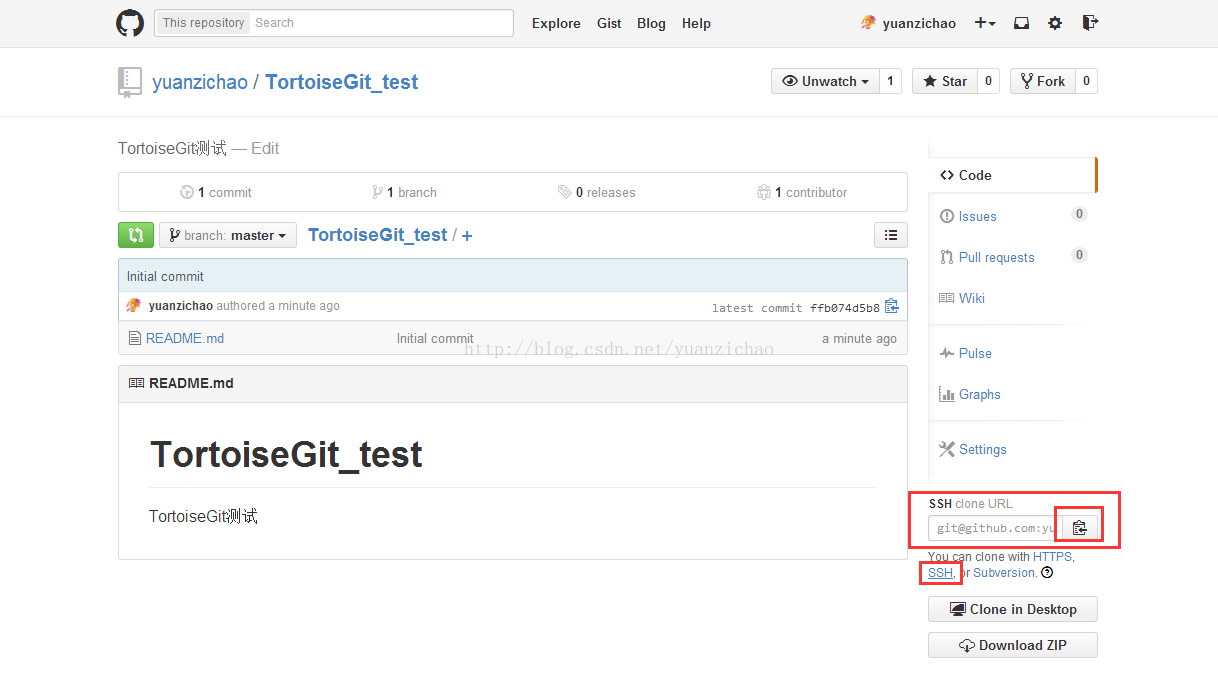Open the Blog link in header
Viewport: 1218px width, 676px height.
(x=651, y=23)
